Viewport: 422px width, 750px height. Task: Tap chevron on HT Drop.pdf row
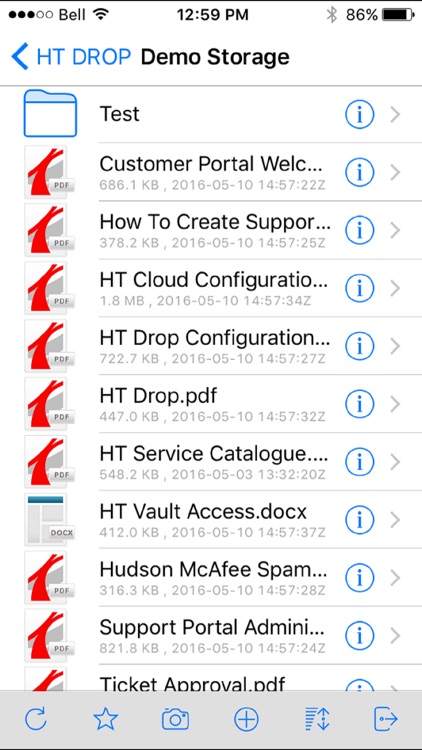point(395,404)
